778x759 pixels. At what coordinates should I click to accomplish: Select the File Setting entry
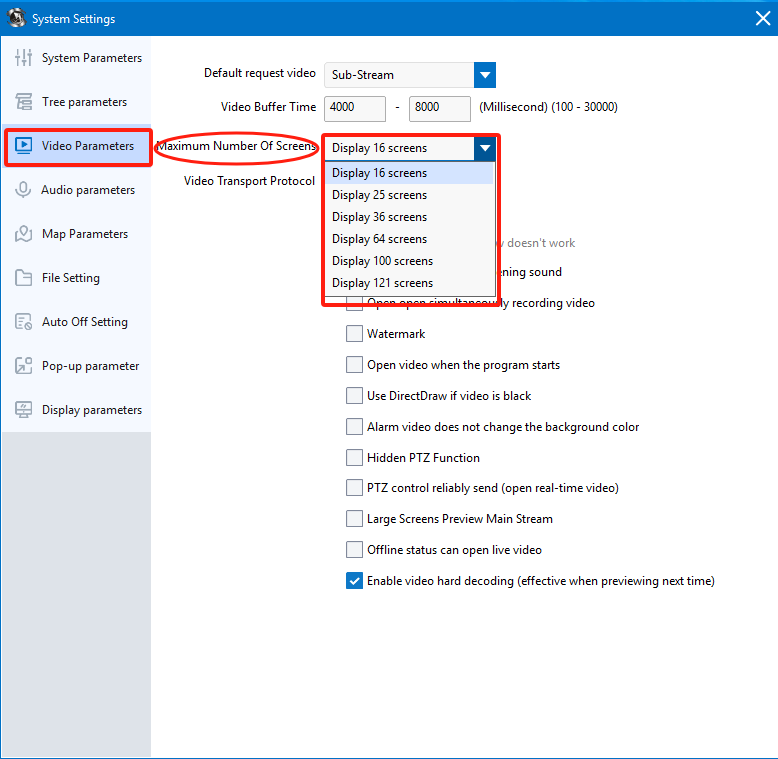pyautogui.click(x=77, y=278)
